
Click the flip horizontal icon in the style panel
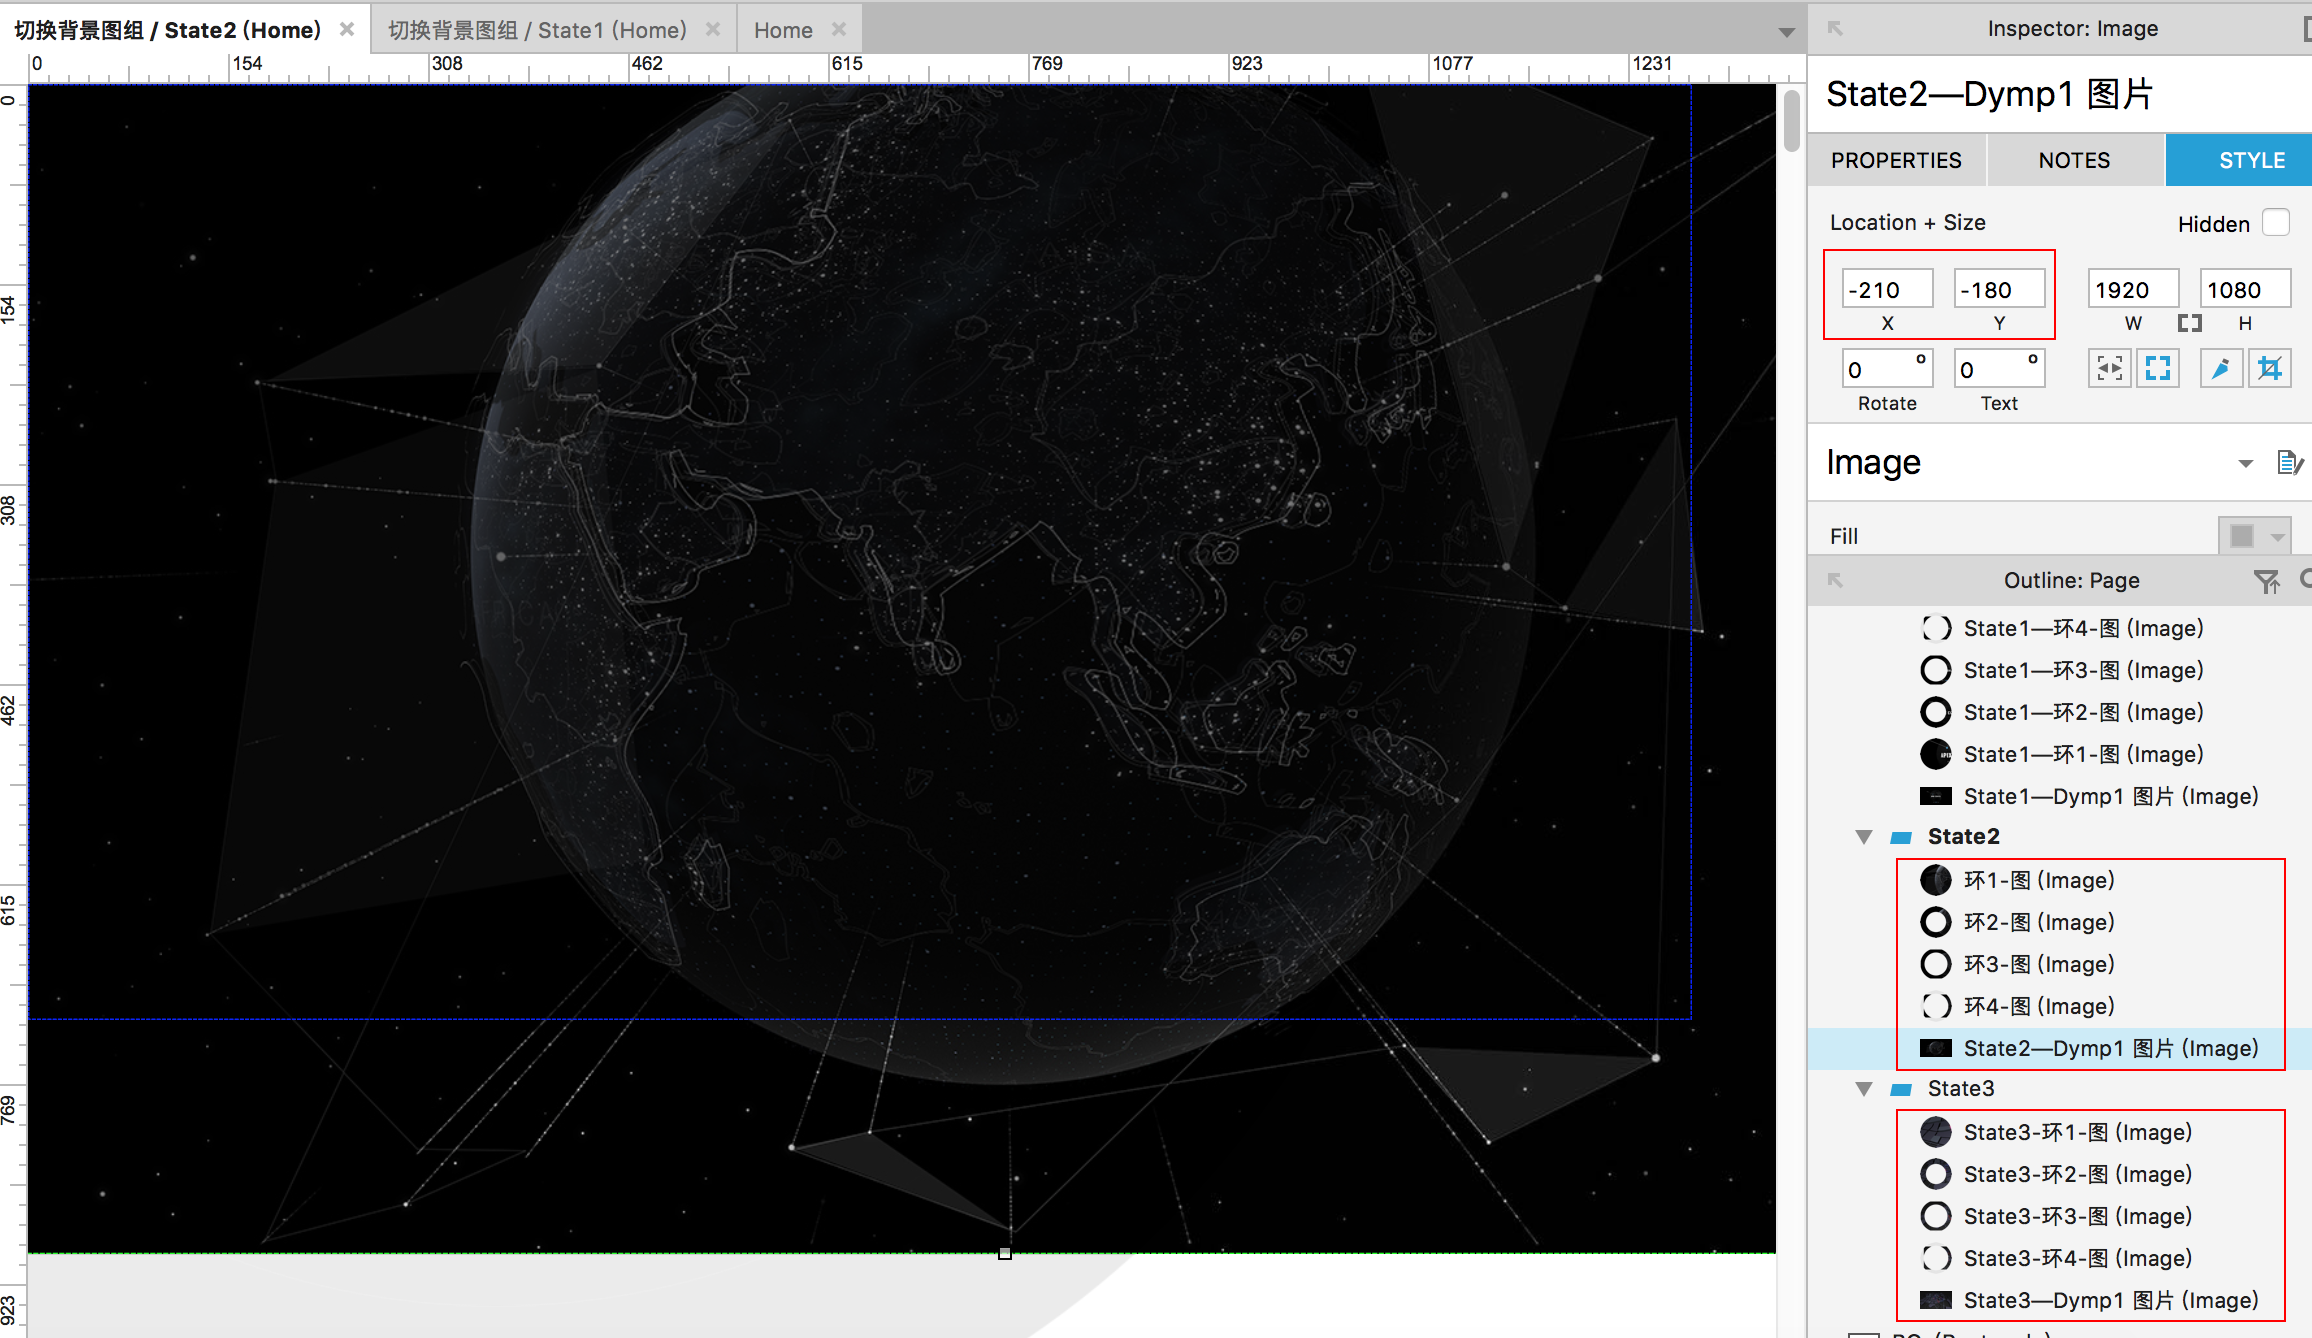pos(2109,368)
